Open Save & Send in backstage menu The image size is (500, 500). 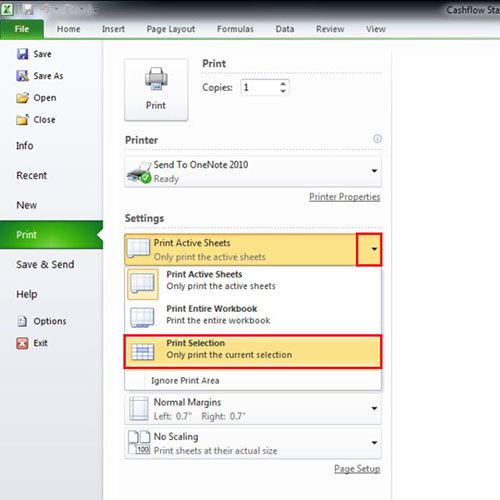coord(45,264)
